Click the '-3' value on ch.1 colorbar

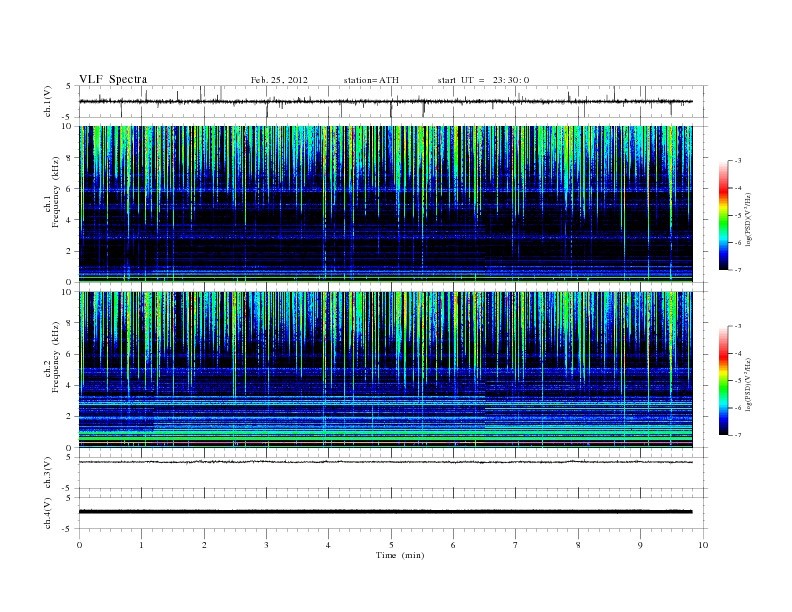(x=738, y=161)
